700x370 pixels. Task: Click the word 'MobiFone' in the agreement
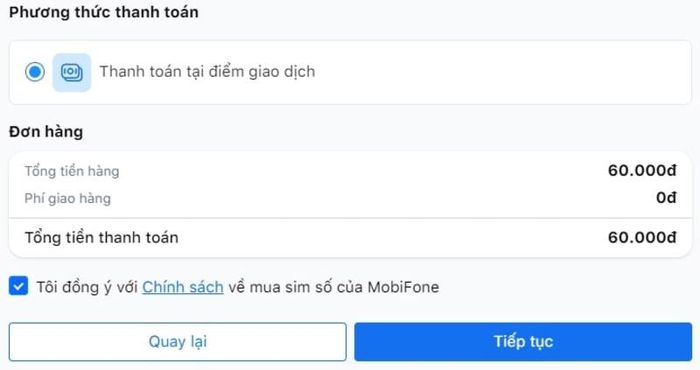click(x=403, y=287)
